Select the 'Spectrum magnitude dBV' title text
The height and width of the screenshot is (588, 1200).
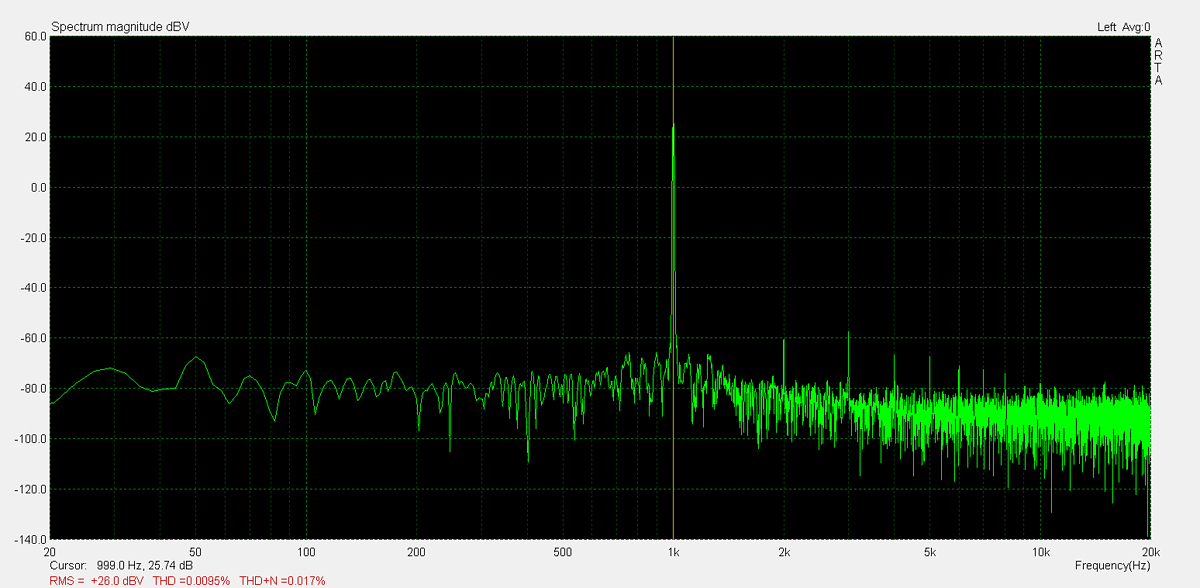point(120,27)
